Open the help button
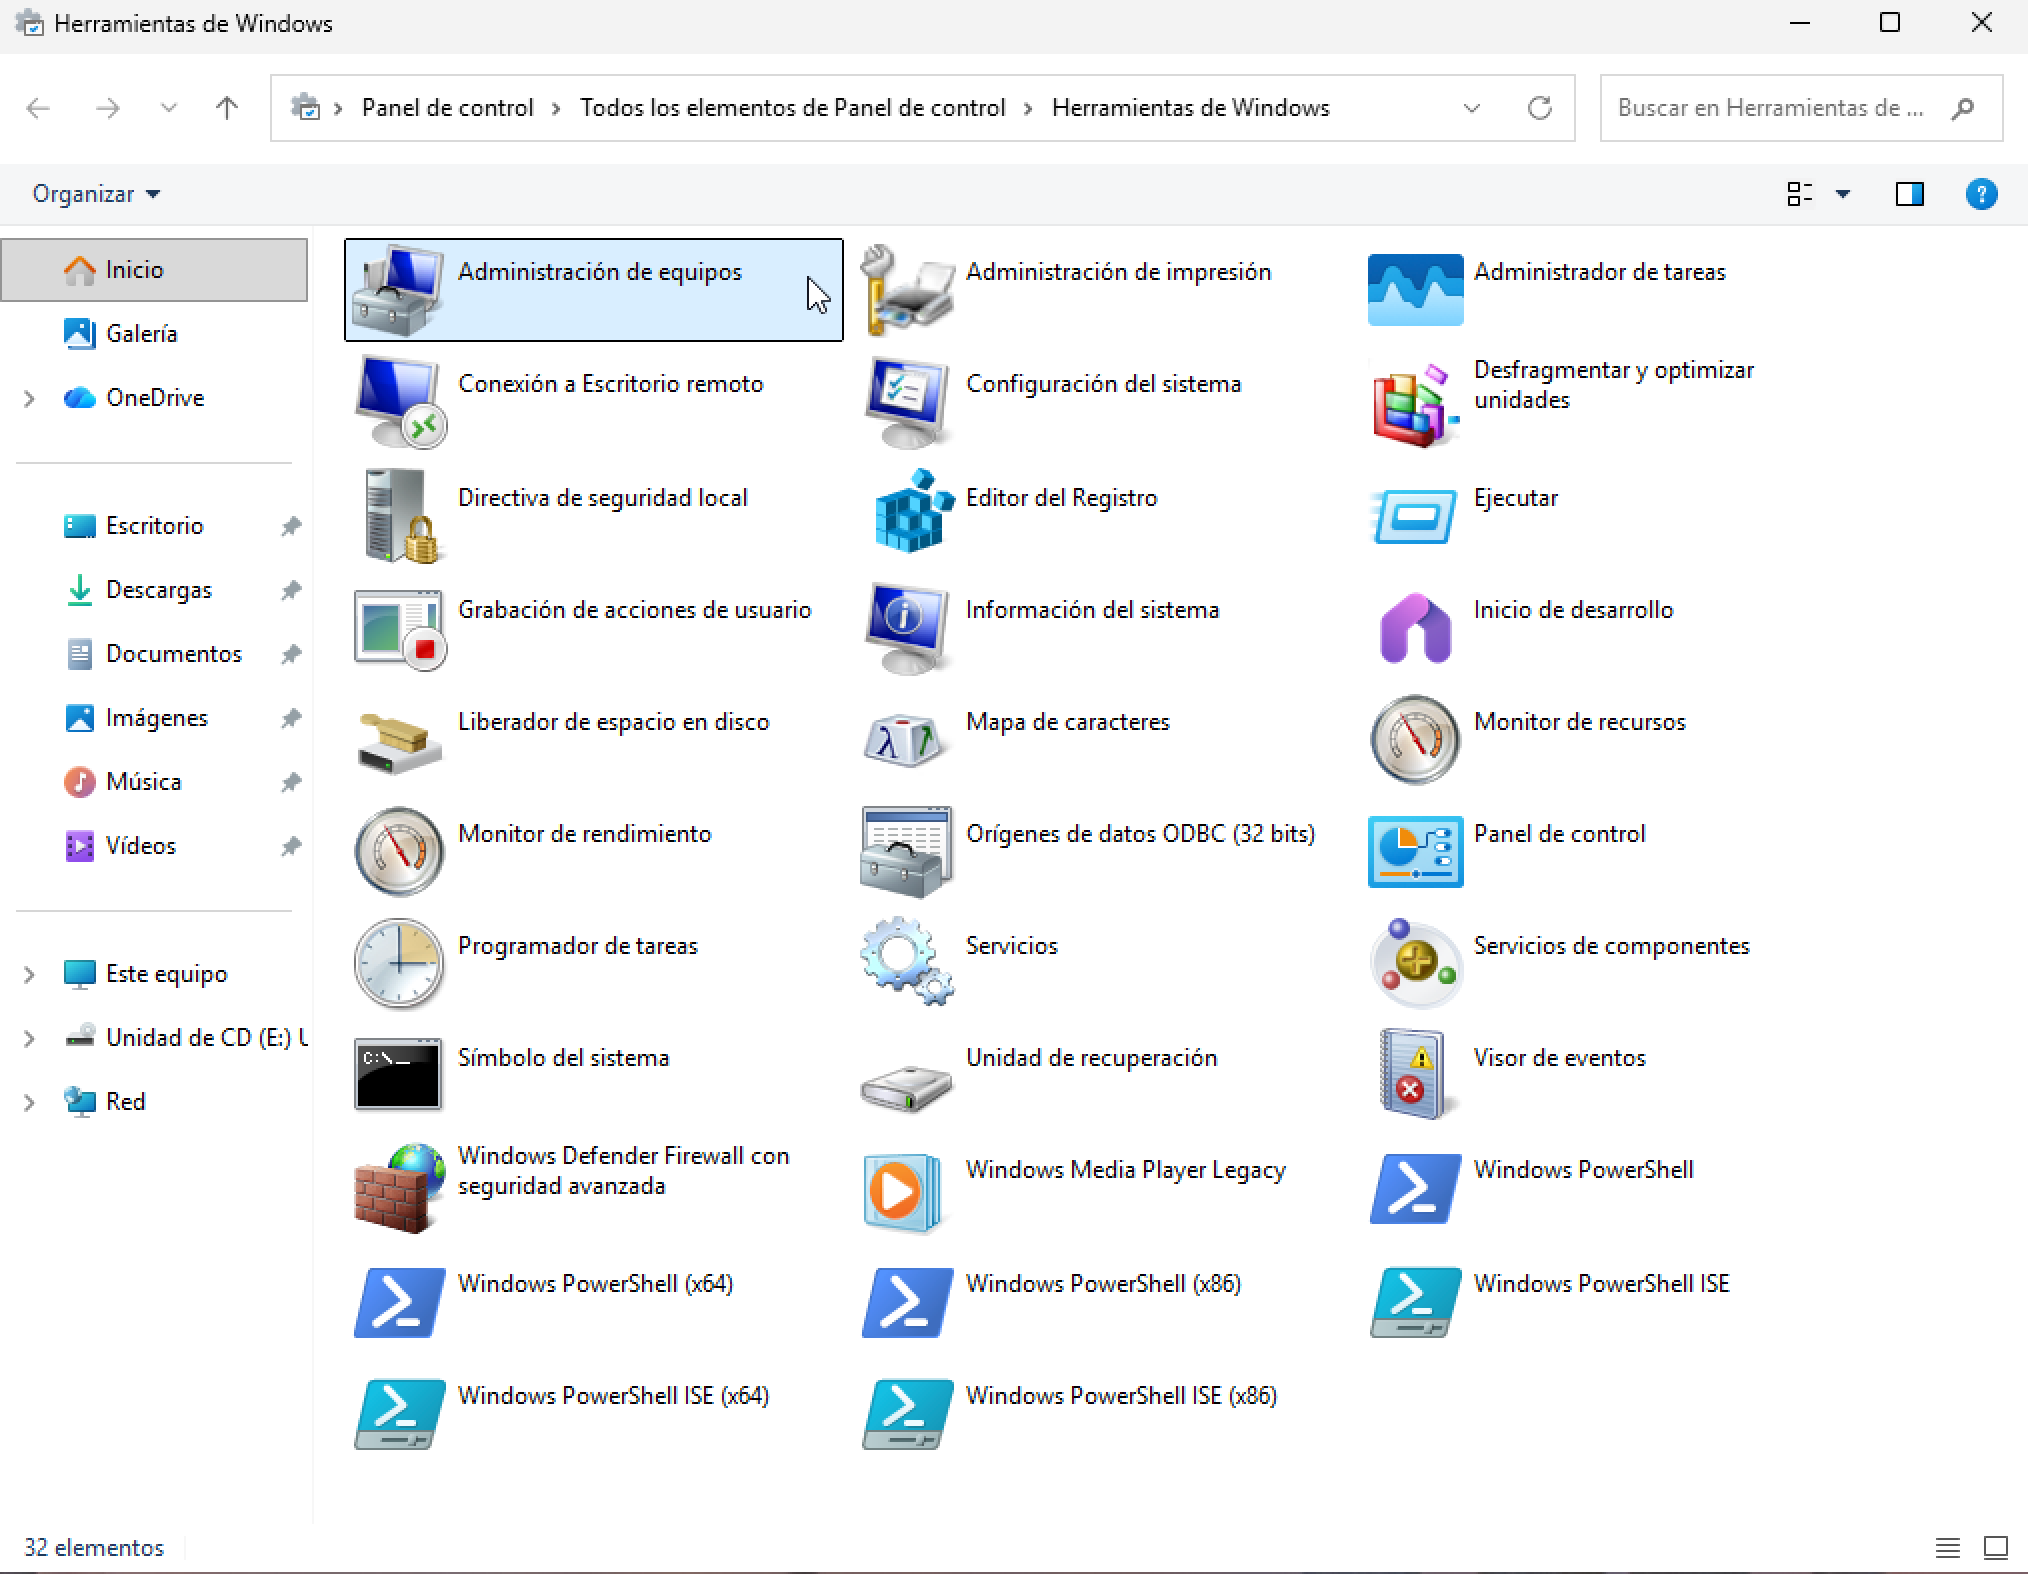This screenshot has height=1574, width=2028. [x=1981, y=194]
